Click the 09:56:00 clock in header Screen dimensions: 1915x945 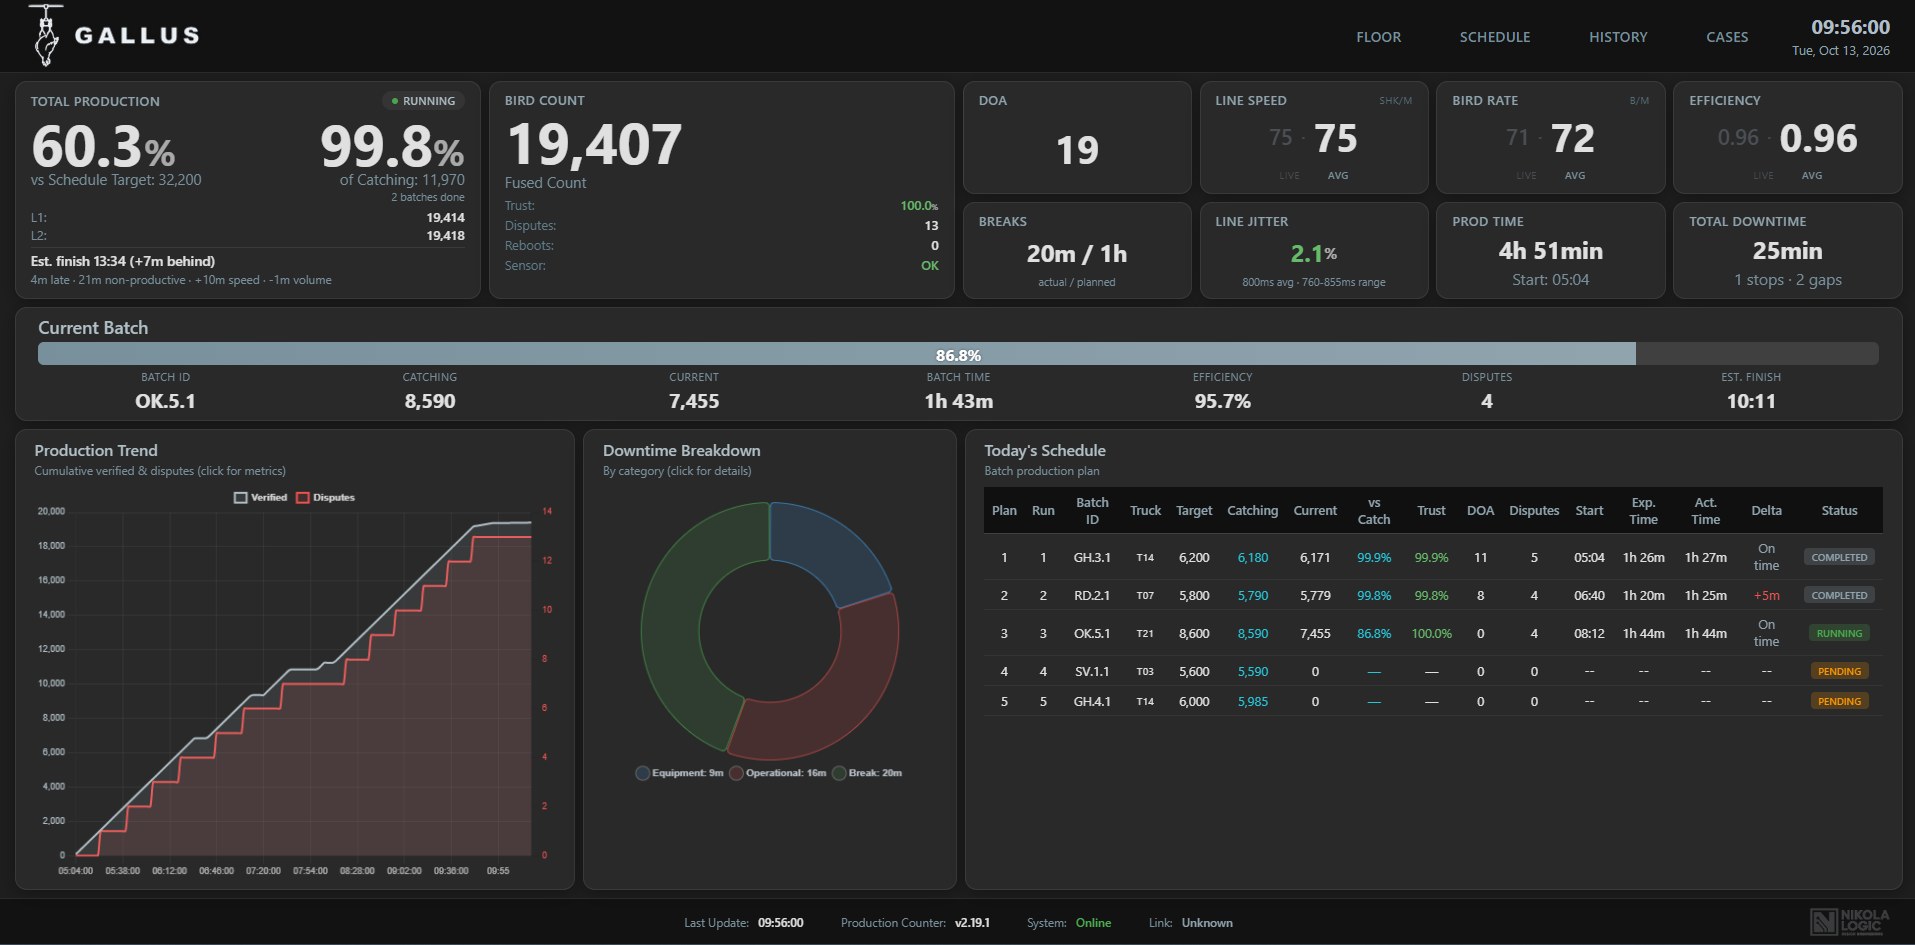(1850, 27)
